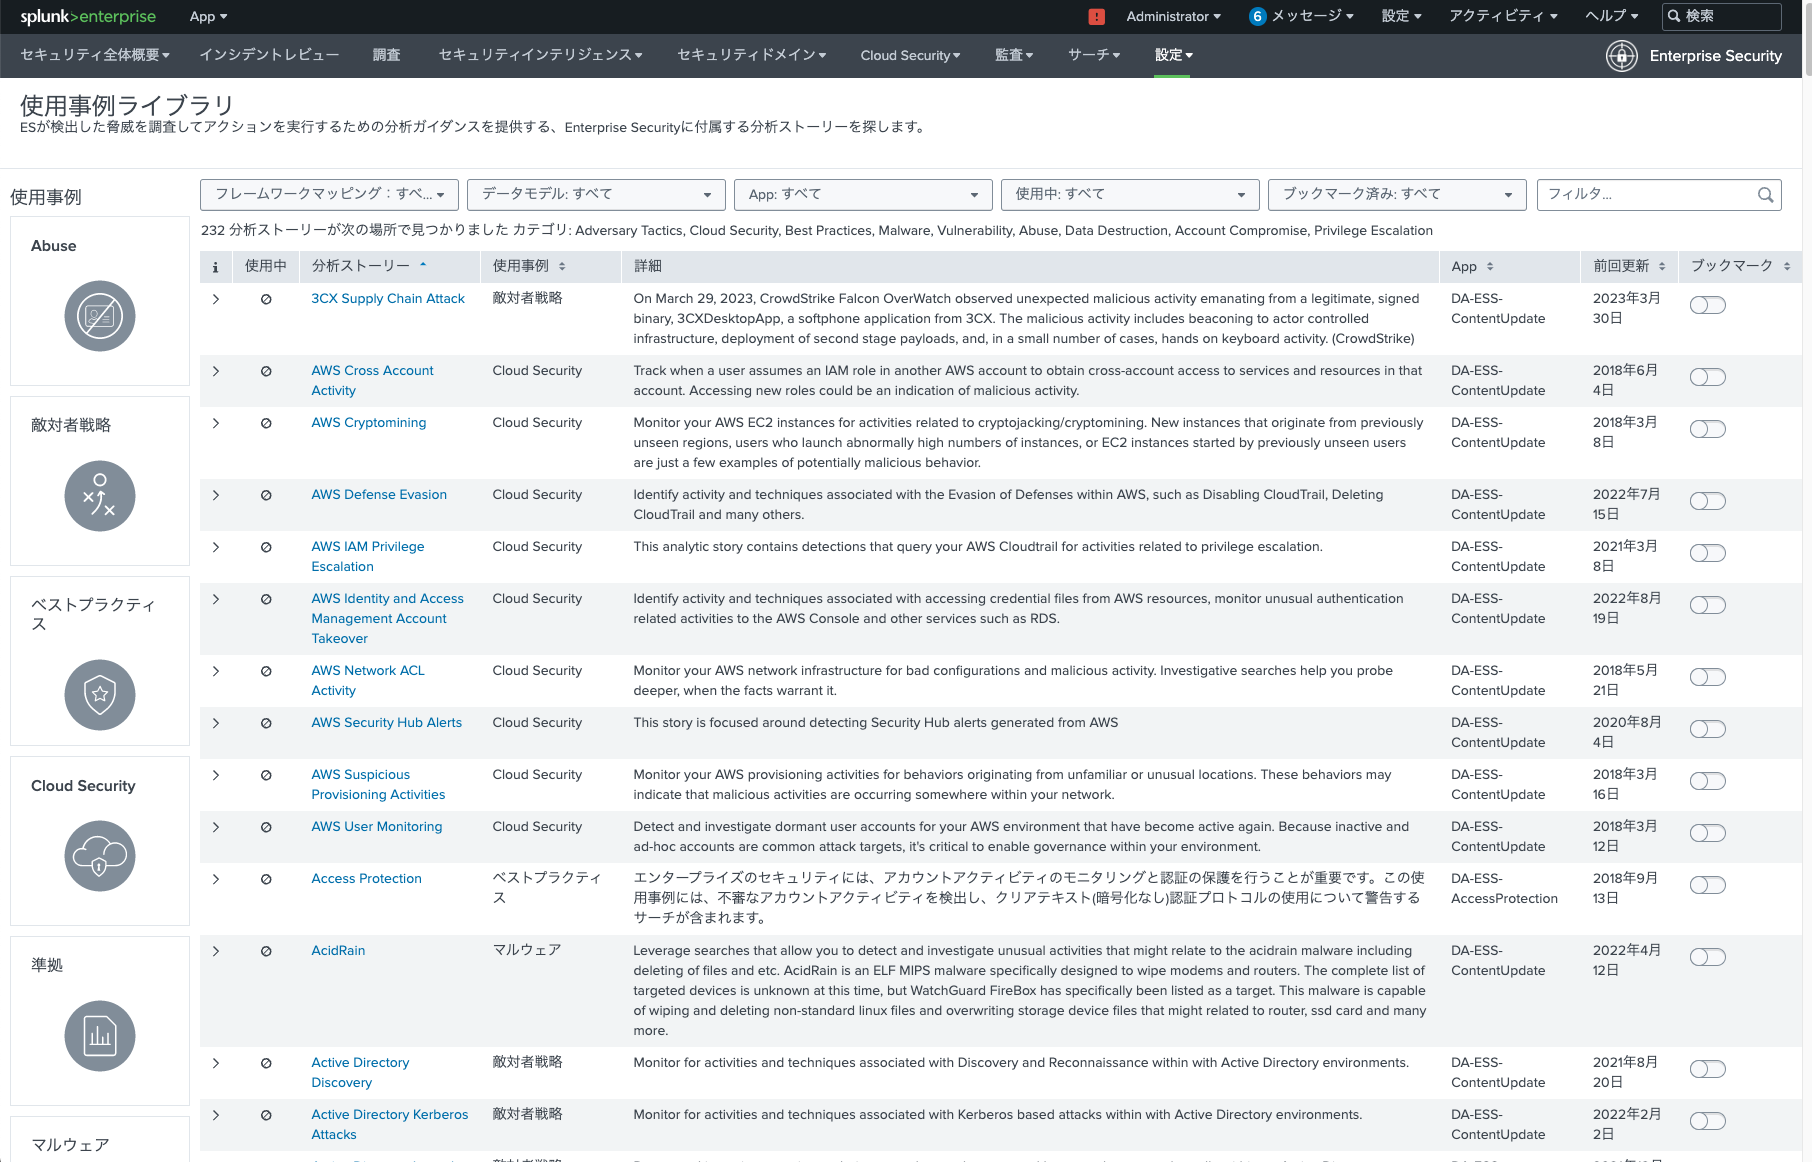Open the セキュリティインテリジェンス menu
This screenshot has height=1162, width=1812.
539,56
